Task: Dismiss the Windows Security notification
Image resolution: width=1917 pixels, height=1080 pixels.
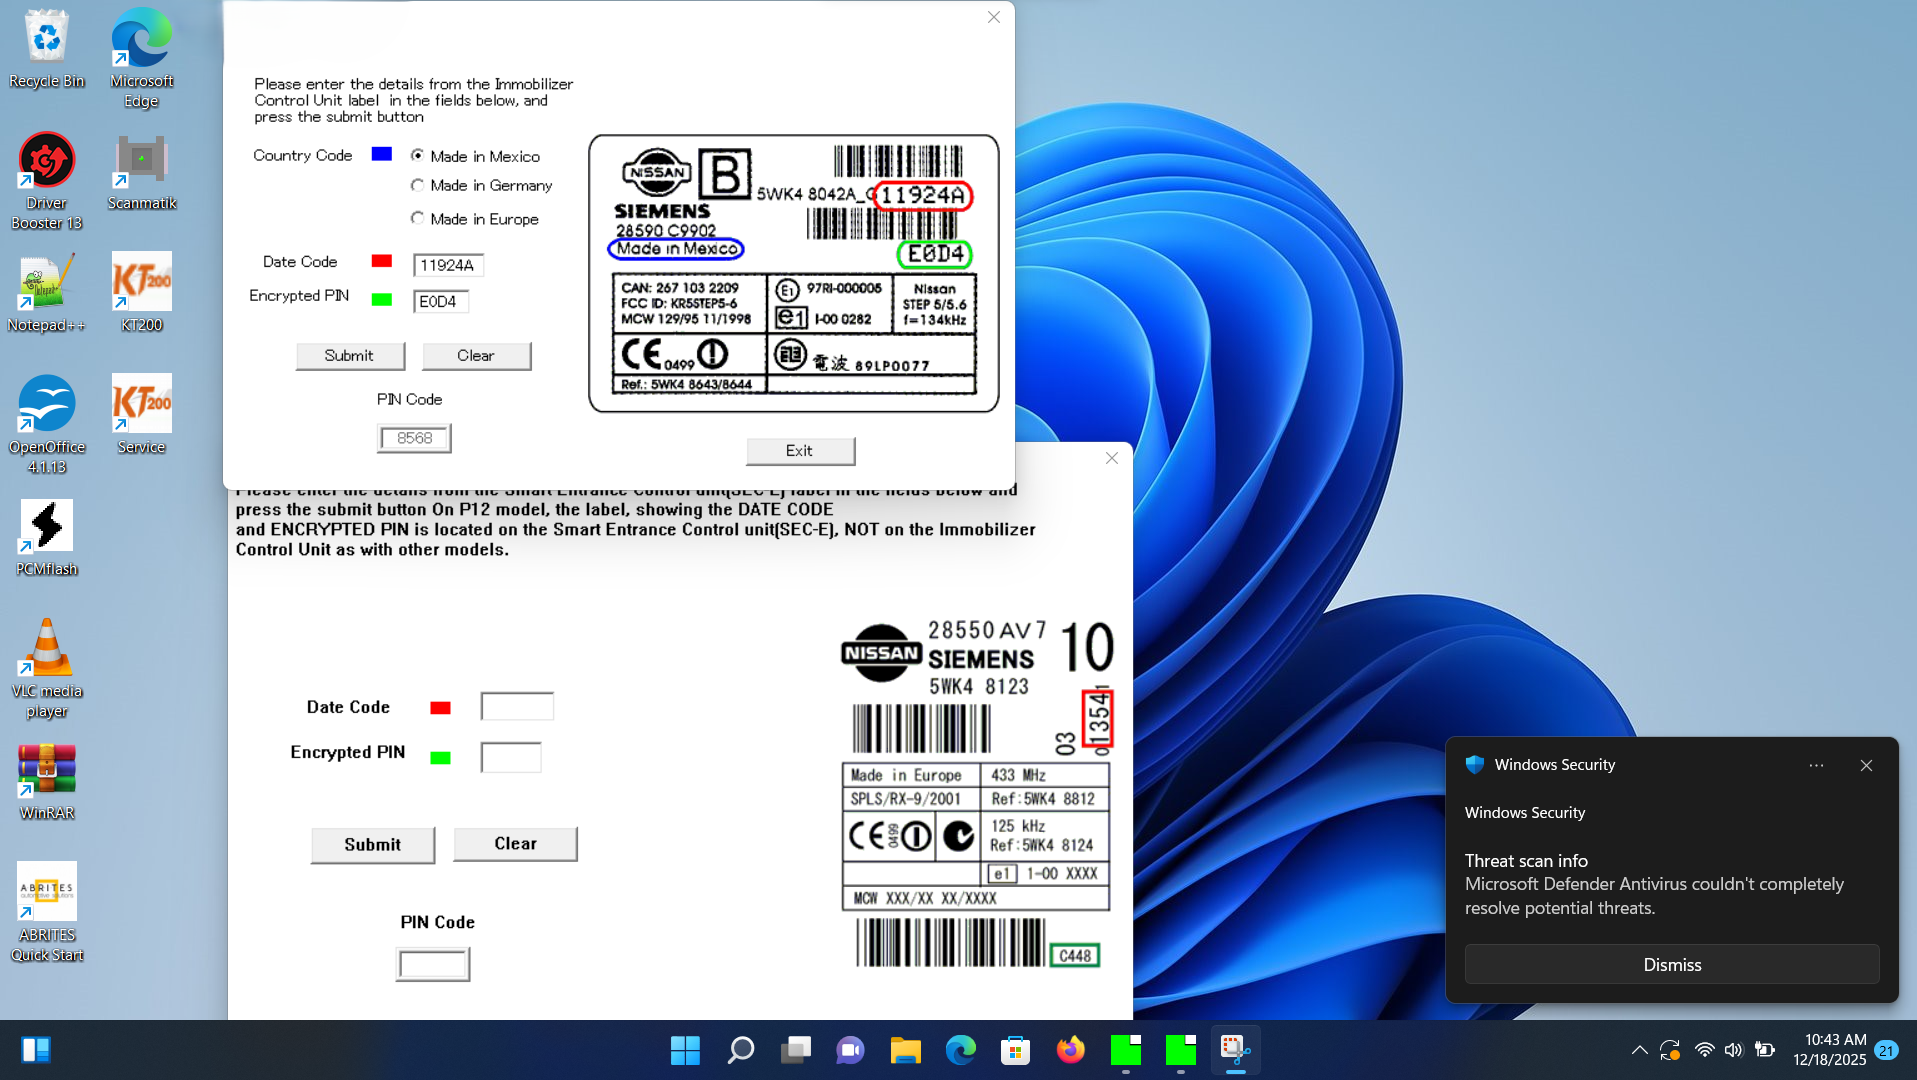Action: (1671, 964)
